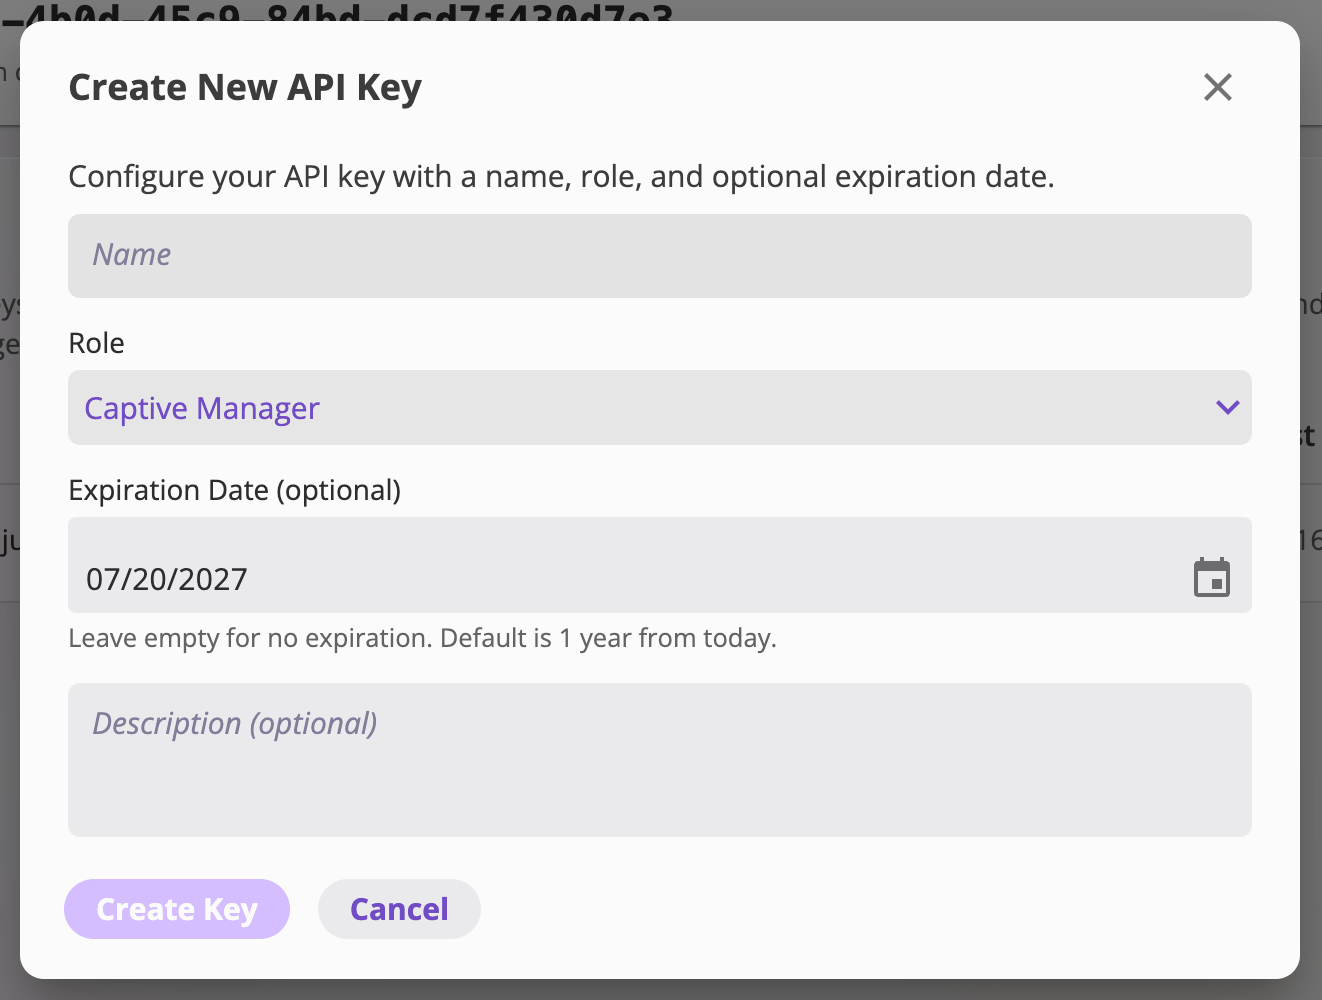Click the 'Create New API Key' heading
Image resolution: width=1322 pixels, height=1000 pixels.
(x=245, y=88)
